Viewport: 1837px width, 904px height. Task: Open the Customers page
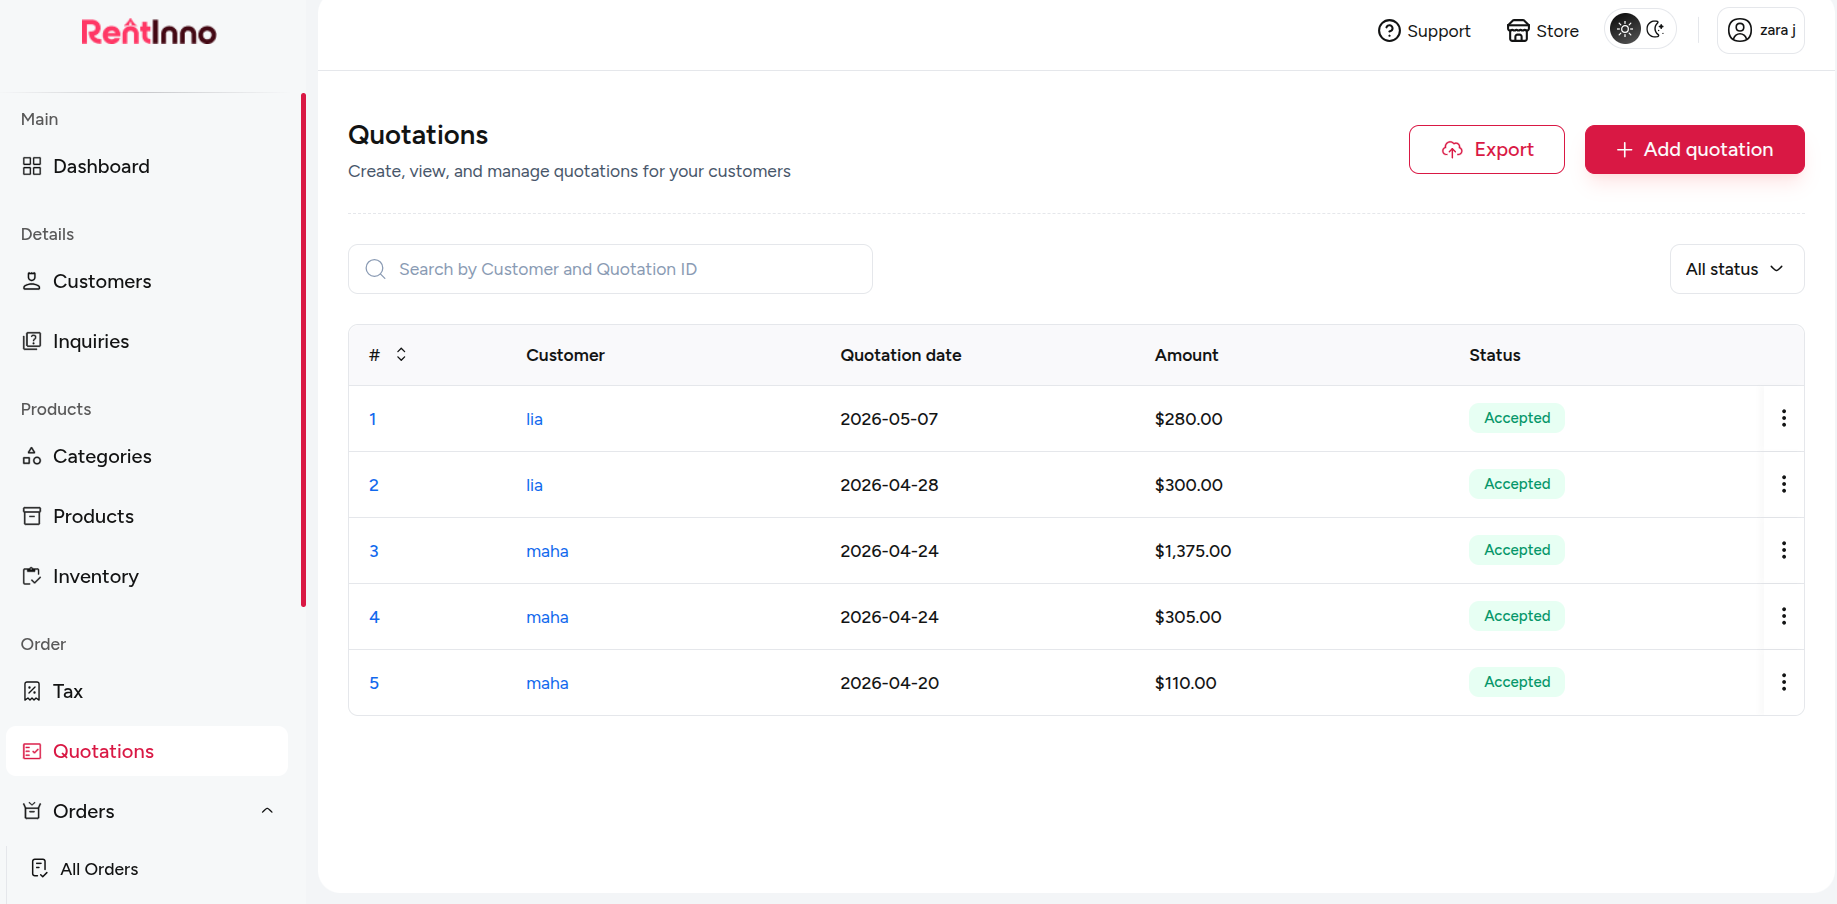(147, 281)
